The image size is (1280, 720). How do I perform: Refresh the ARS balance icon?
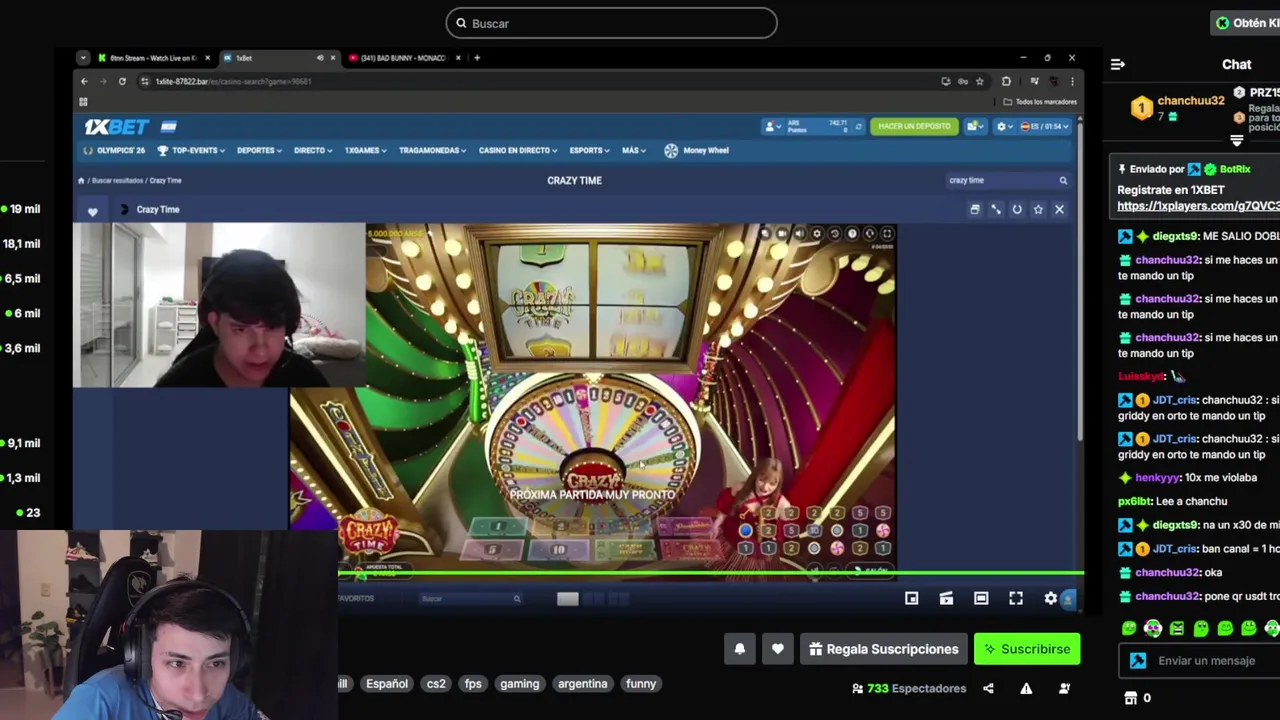(x=858, y=127)
